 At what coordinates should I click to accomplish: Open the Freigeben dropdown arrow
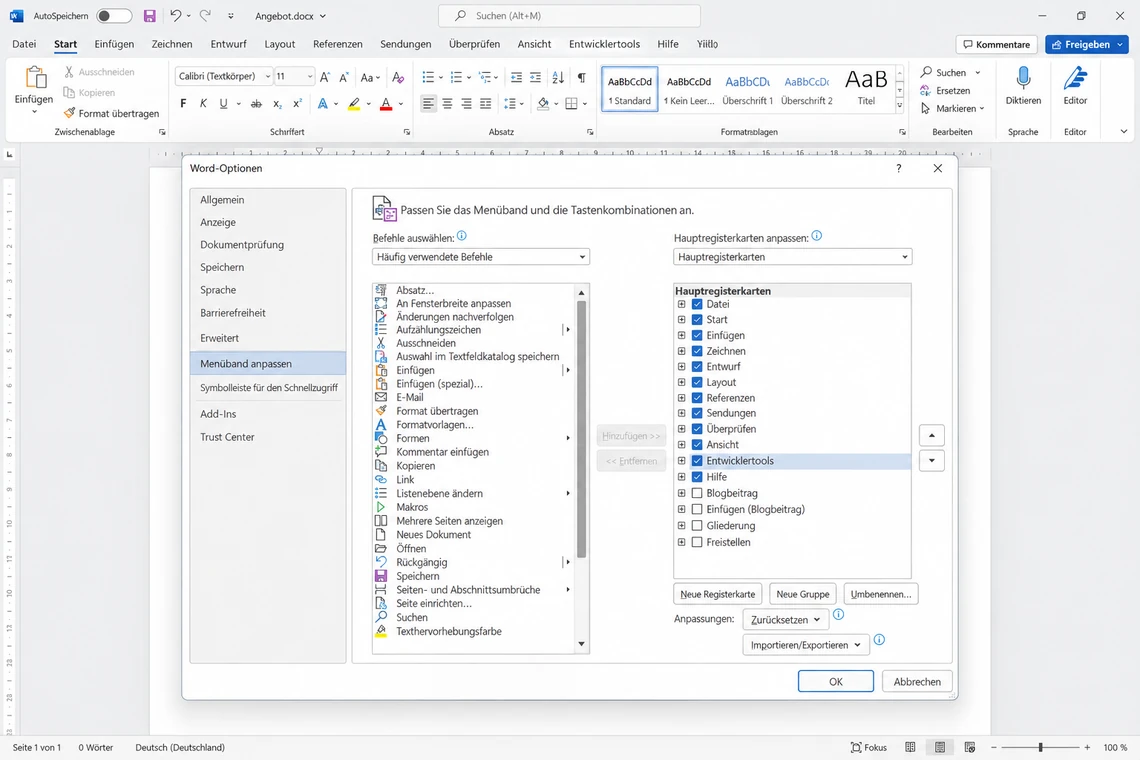[1120, 44]
